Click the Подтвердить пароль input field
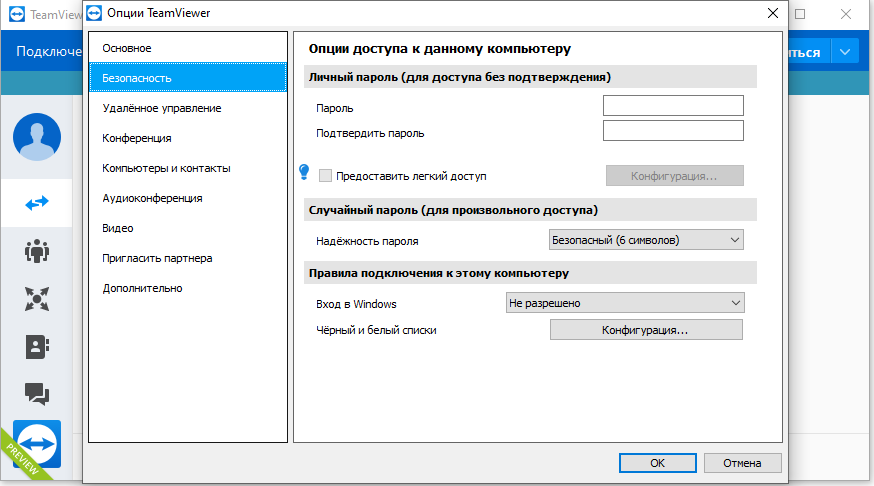Viewport: 874px width, 486px height. click(673, 130)
